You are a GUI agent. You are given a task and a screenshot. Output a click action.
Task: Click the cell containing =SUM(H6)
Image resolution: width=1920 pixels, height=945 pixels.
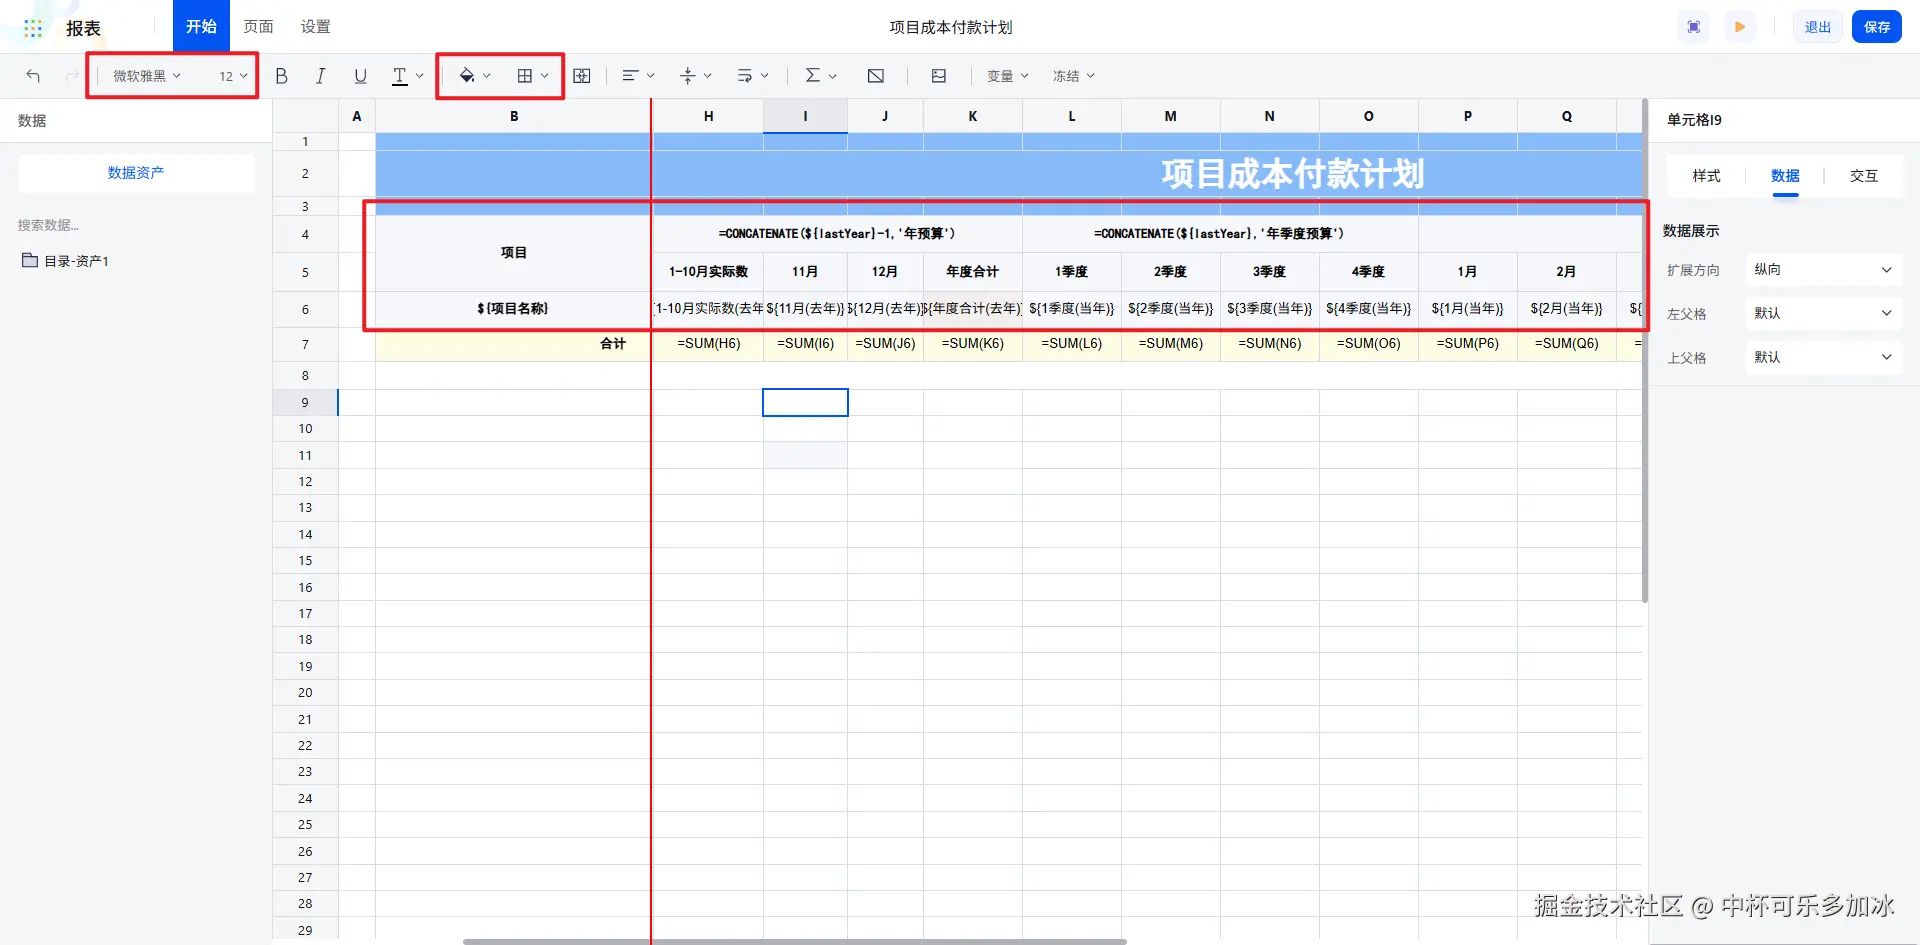(x=708, y=344)
